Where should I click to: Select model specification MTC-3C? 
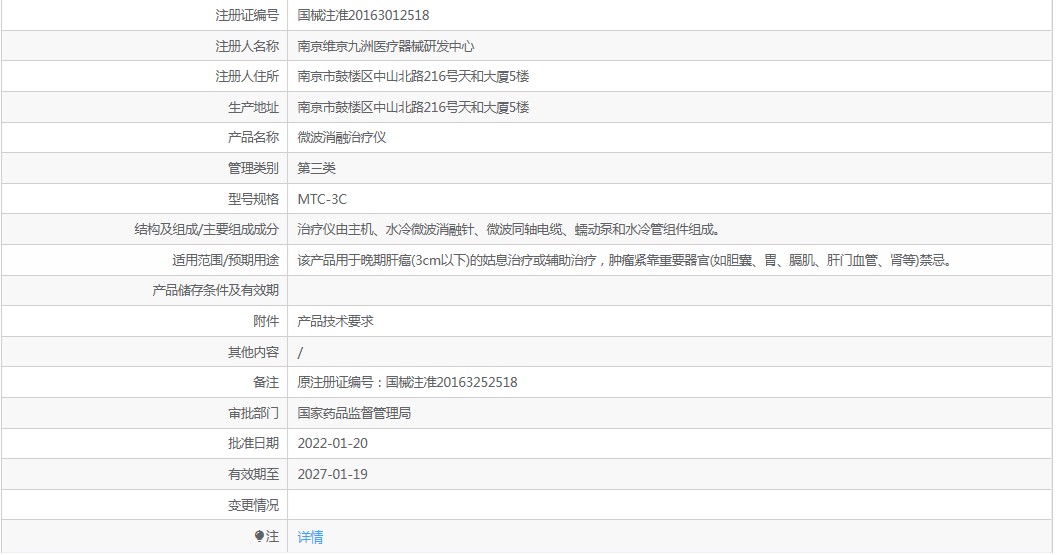[322, 199]
